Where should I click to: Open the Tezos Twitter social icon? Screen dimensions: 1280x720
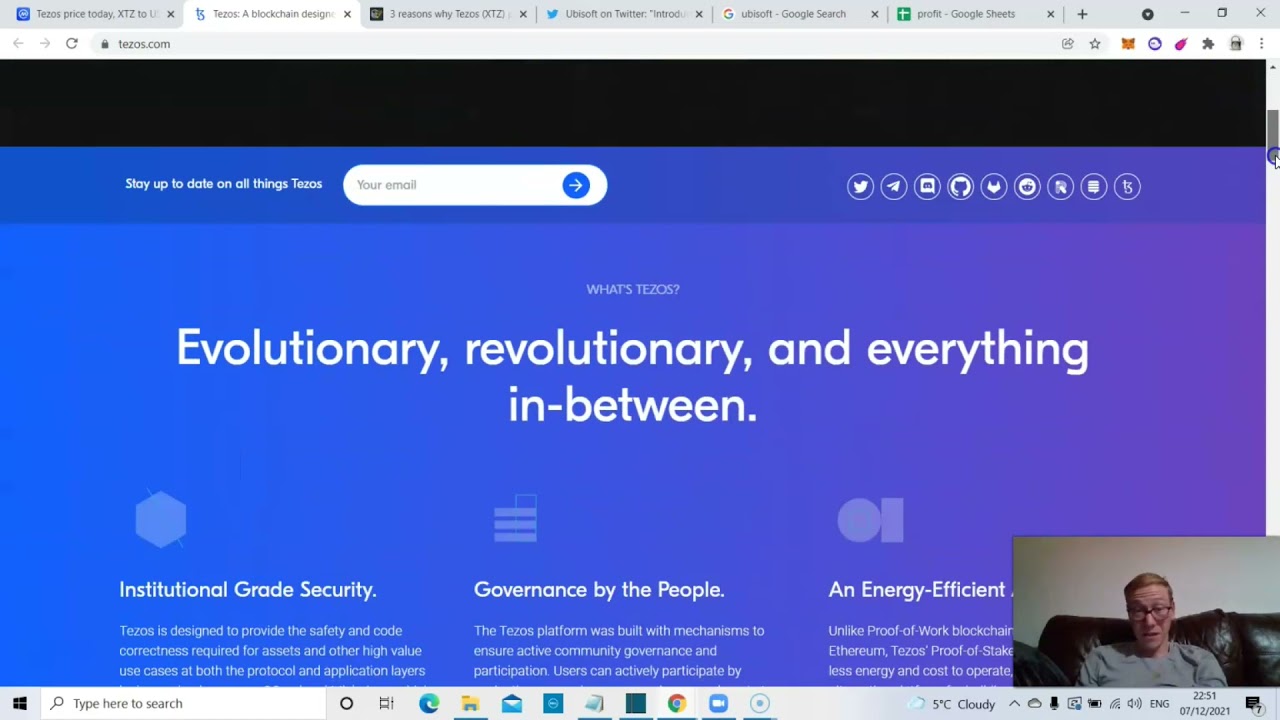tap(860, 187)
